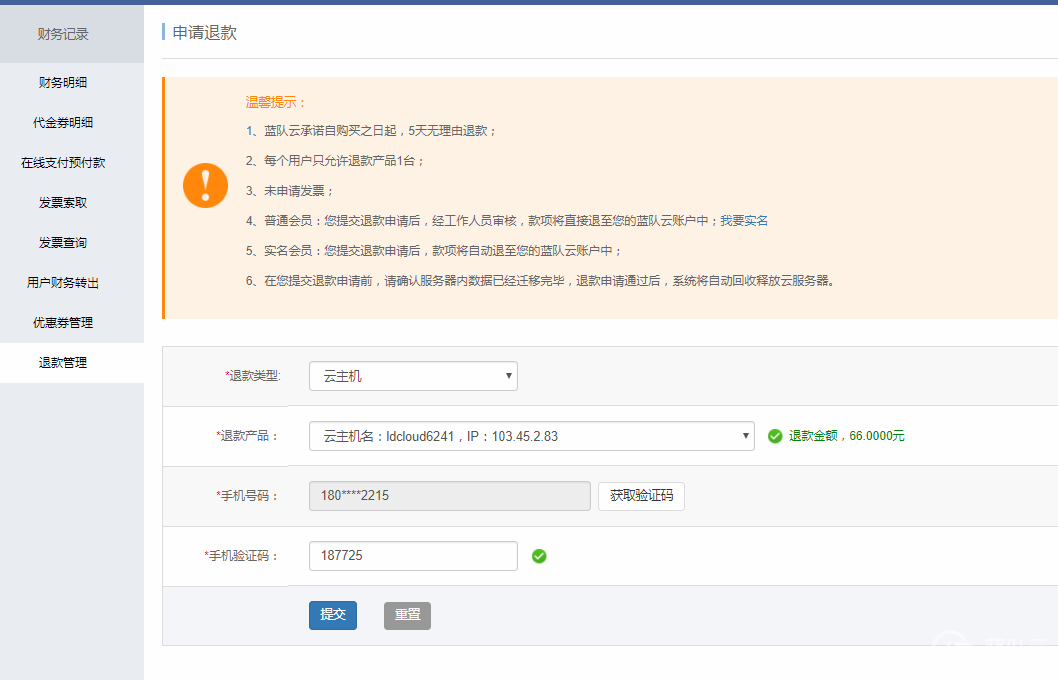This screenshot has height=680, width=1058.
Task: Open 财务明细 in the sidebar
Action: (63, 83)
